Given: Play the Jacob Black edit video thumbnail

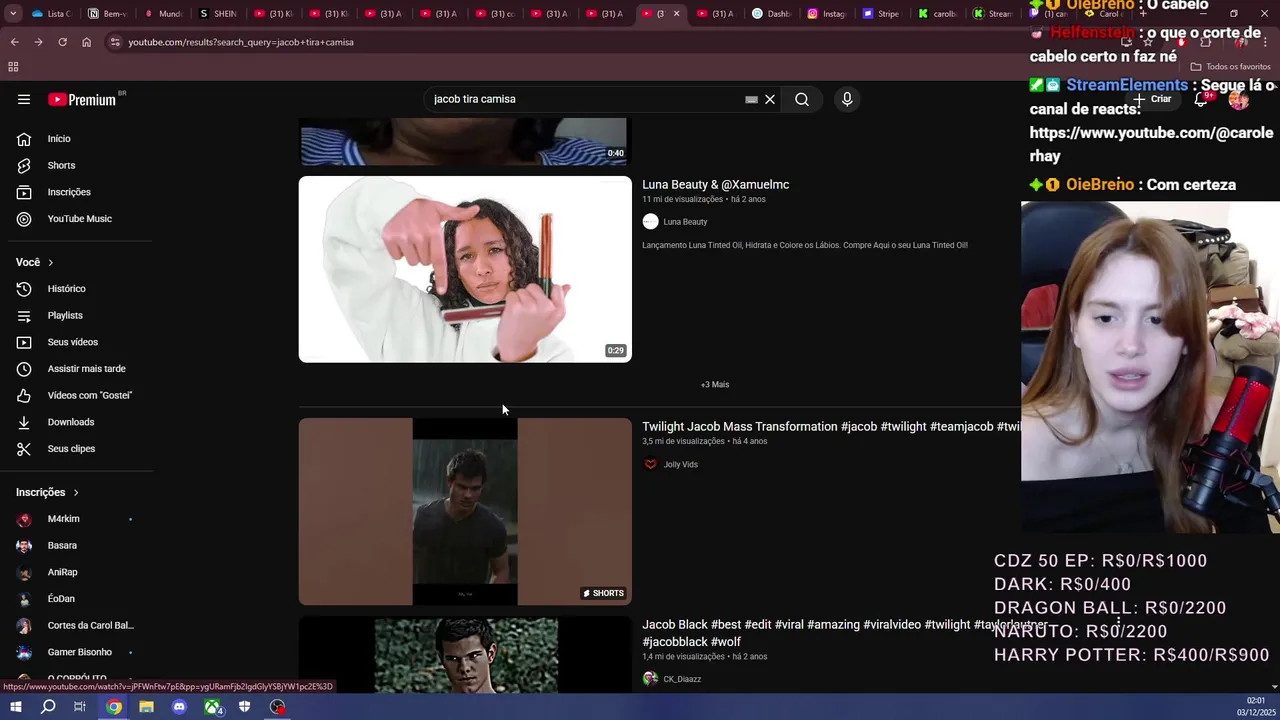Looking at the screenshot, I should click(465, 655).
